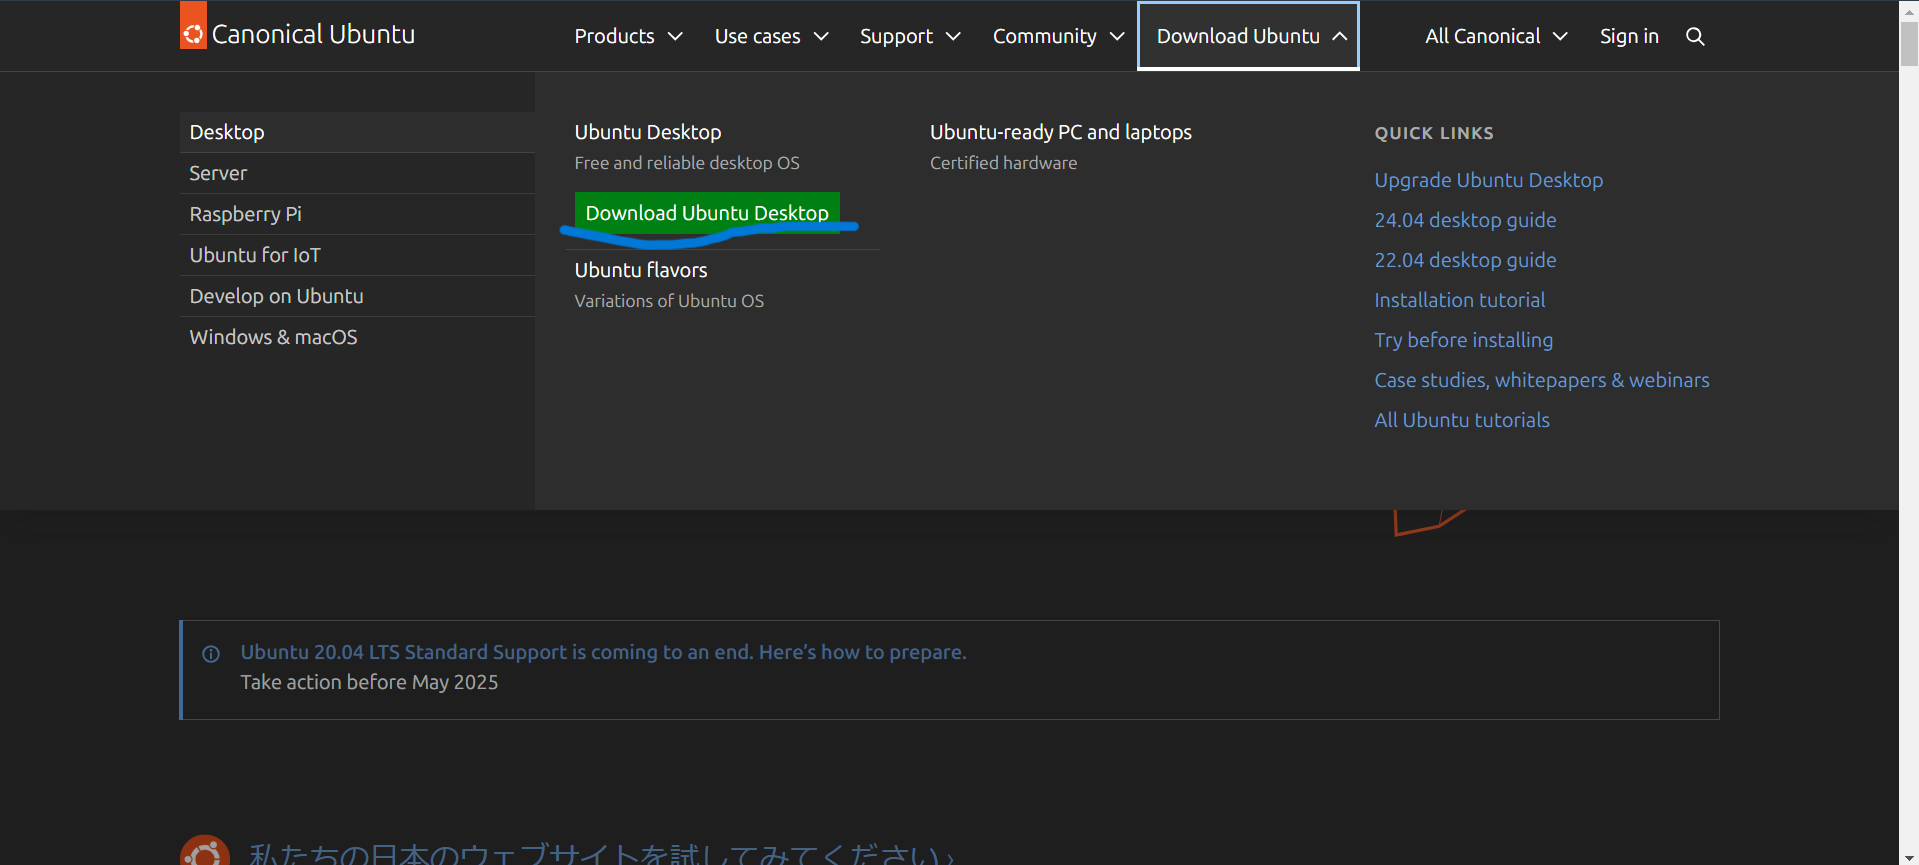The image size is (1919, 865).
Task: Expand the Products dropdown
Action: [x=627, y=36]
